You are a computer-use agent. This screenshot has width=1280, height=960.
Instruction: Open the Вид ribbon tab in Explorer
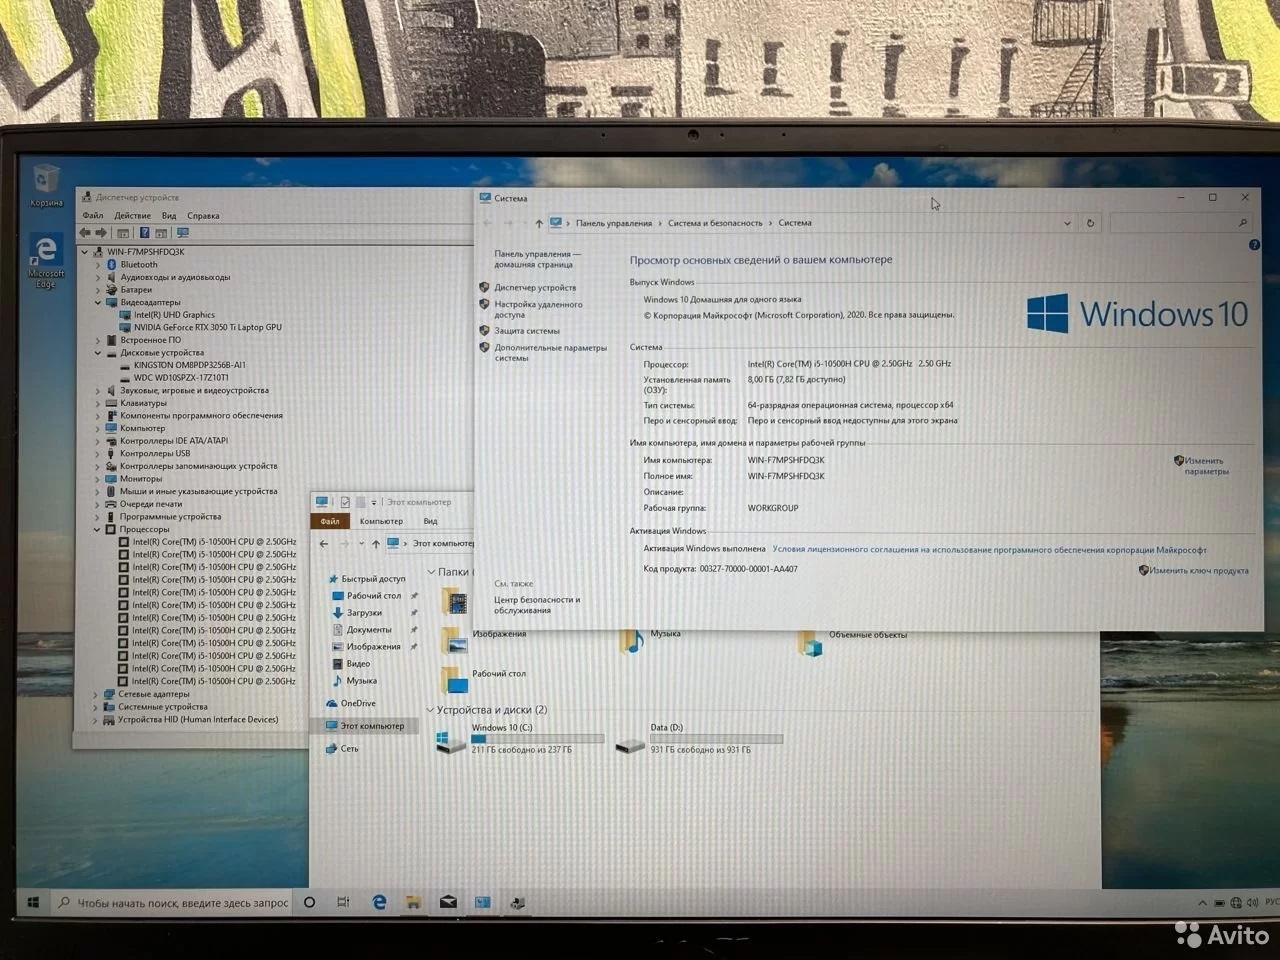tap(430, 521)
